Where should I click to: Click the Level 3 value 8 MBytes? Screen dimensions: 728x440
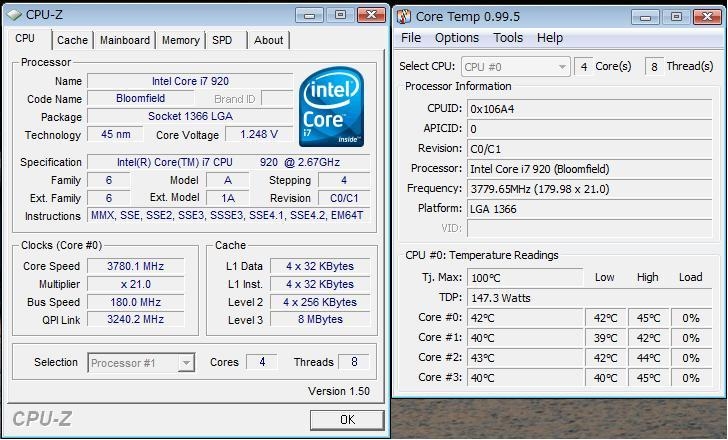tap(320, 319)
